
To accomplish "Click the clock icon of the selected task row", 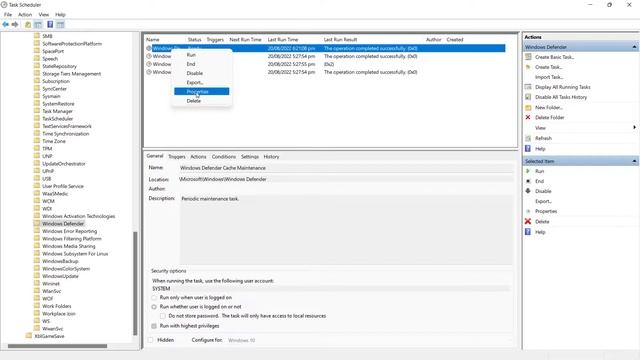I will (x=149, y=48).
